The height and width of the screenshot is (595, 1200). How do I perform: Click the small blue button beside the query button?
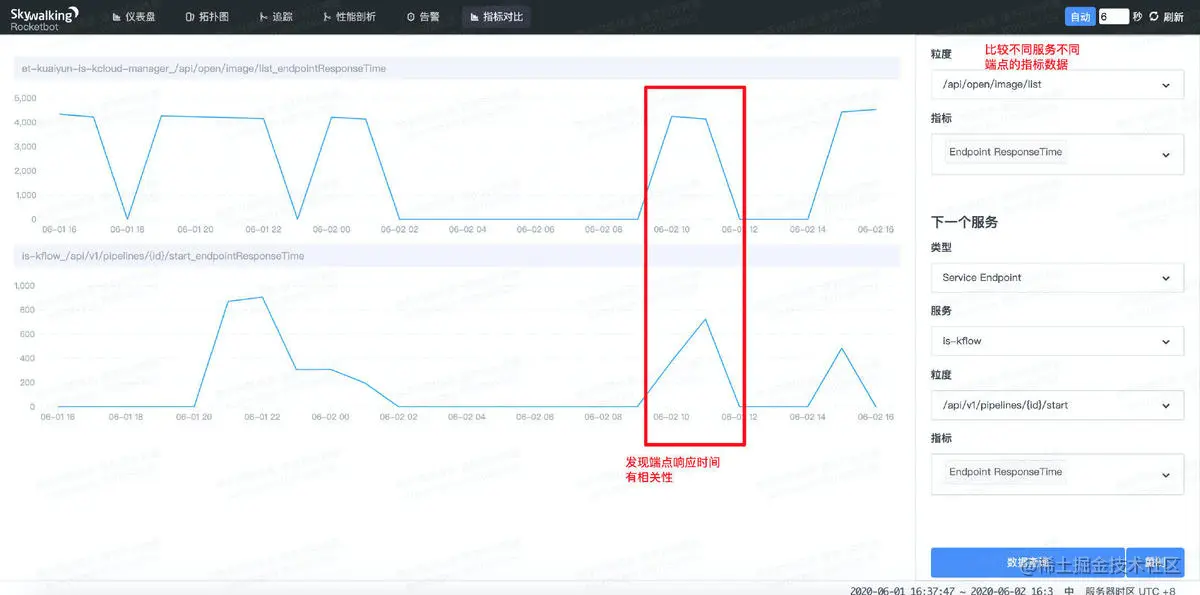tap(1155, 562)
